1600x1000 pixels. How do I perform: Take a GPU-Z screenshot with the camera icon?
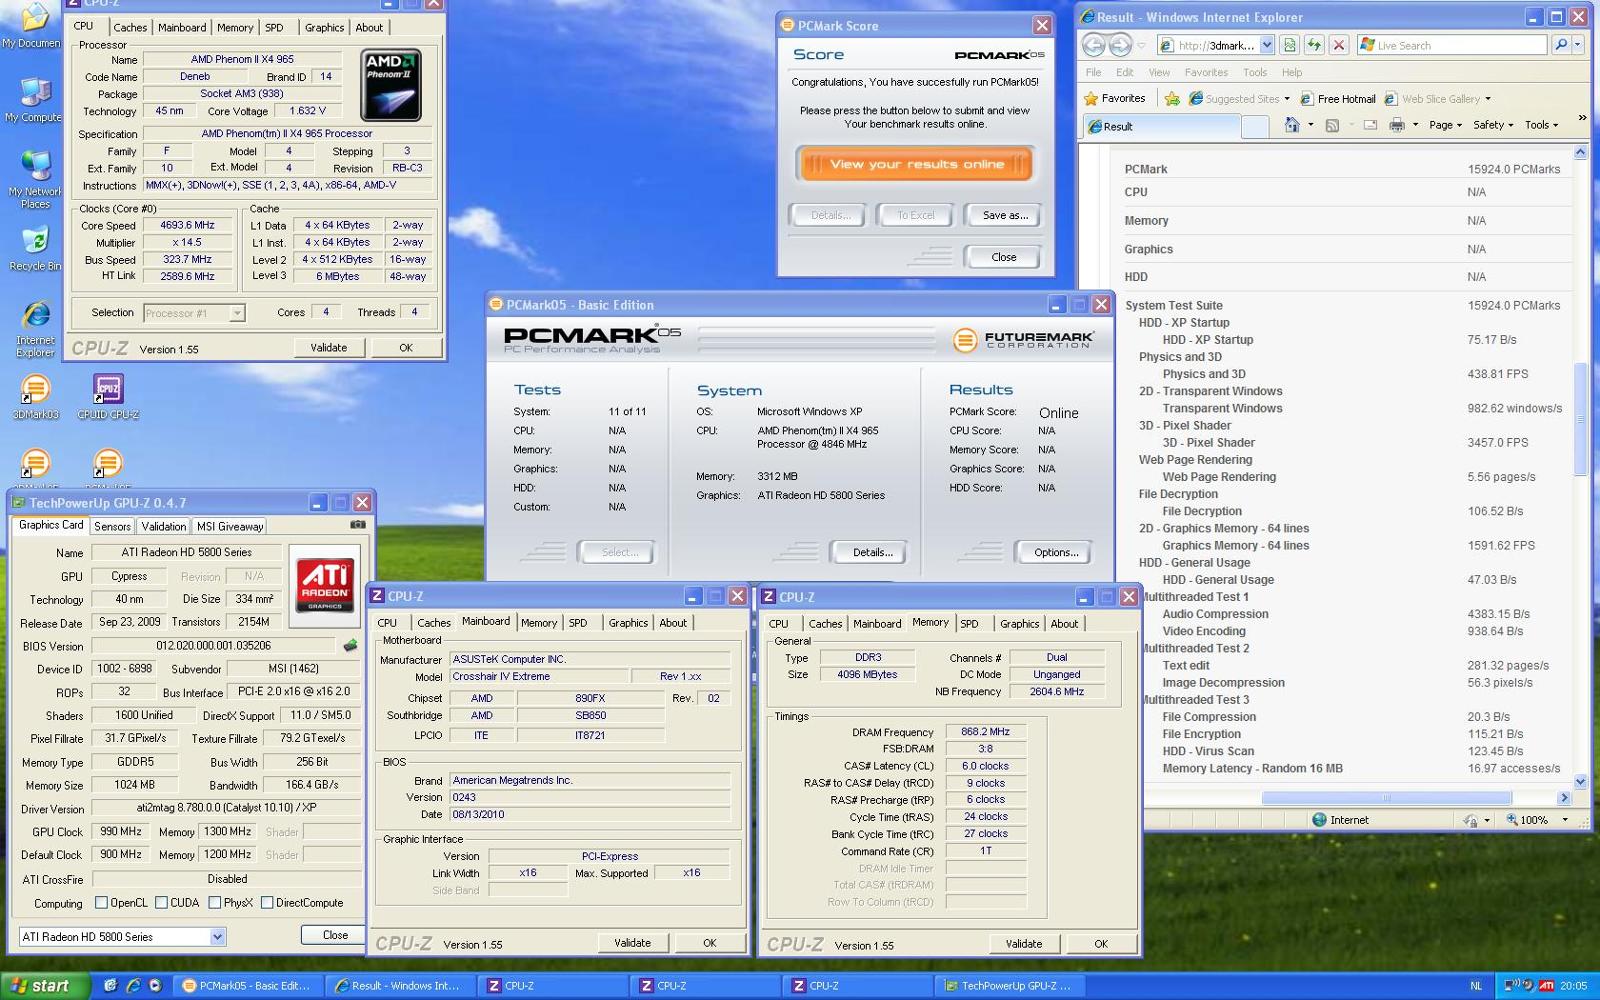pos(358,524)
